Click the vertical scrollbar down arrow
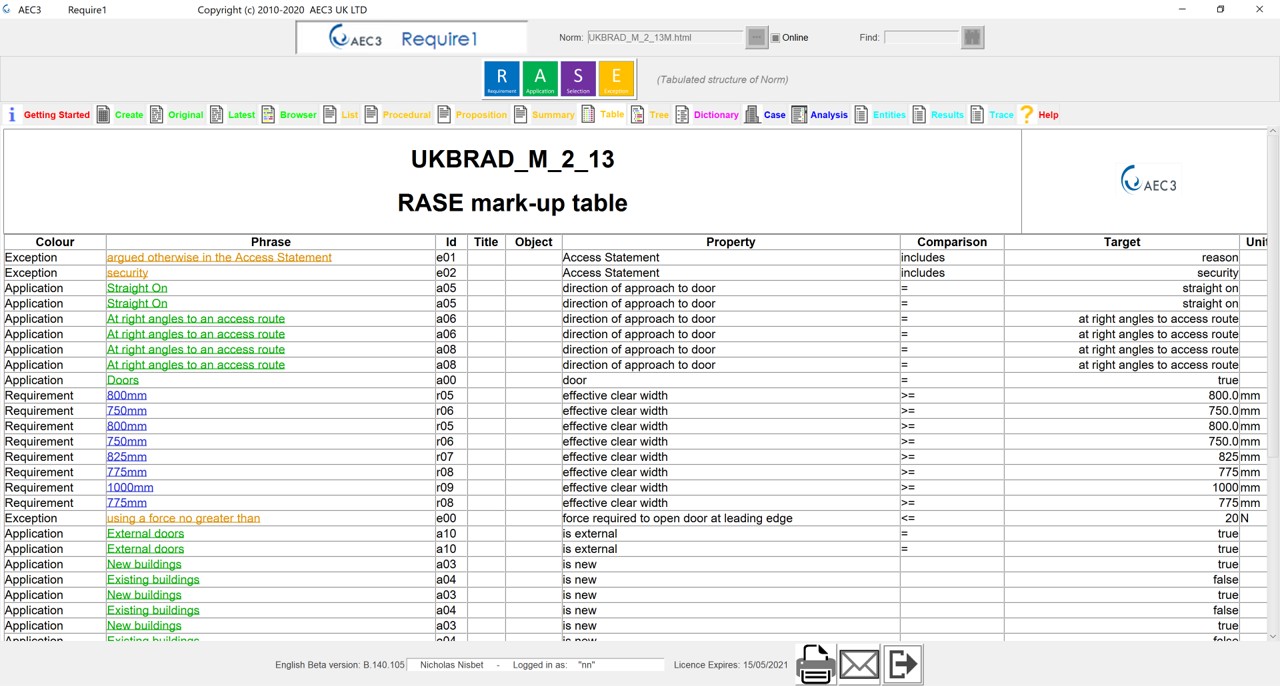Image resolution: width=1280 pixels, height=686 pixels. click(1273, 636)
